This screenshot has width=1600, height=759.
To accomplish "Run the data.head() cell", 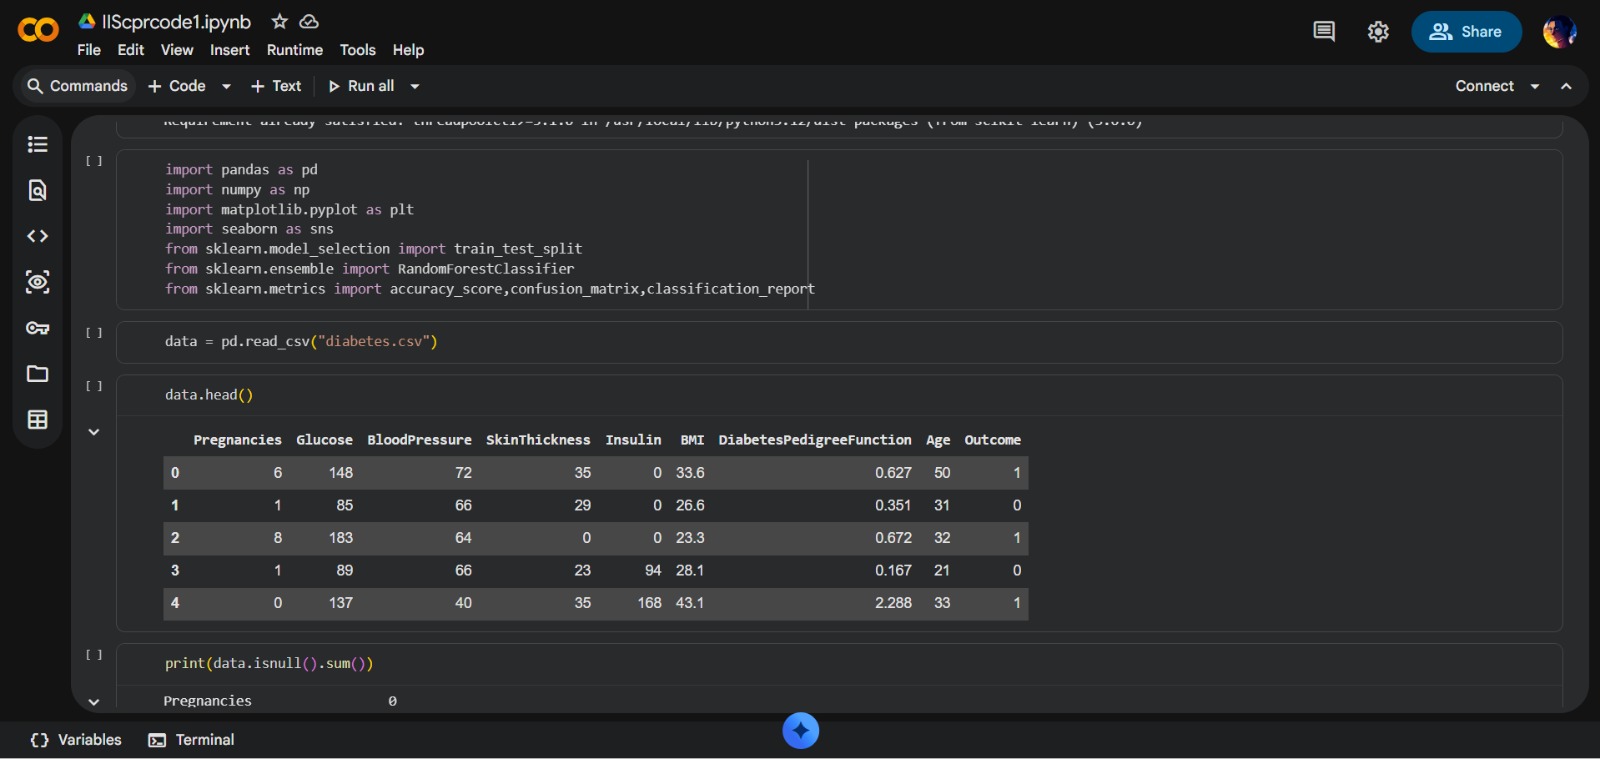I will 94,386.
